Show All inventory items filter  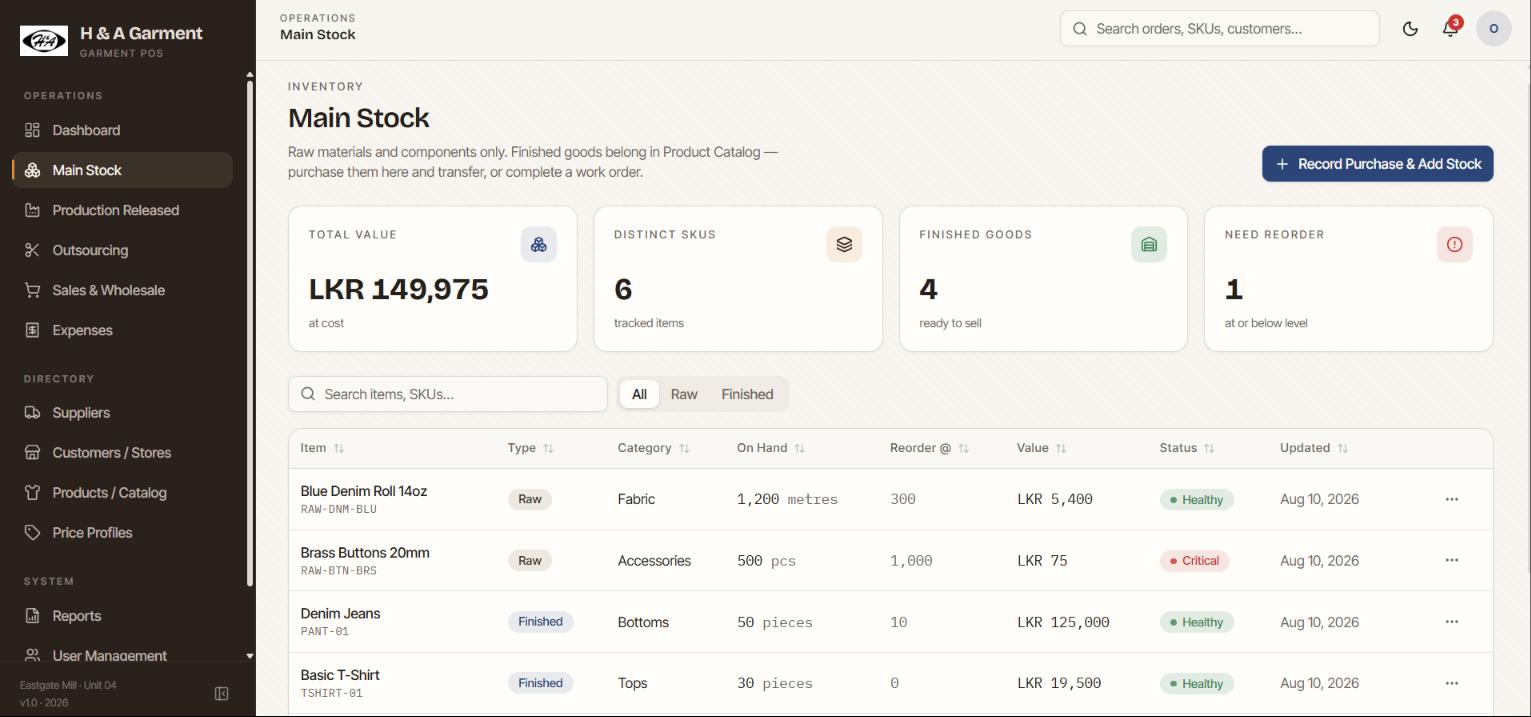tap(639, 394)
